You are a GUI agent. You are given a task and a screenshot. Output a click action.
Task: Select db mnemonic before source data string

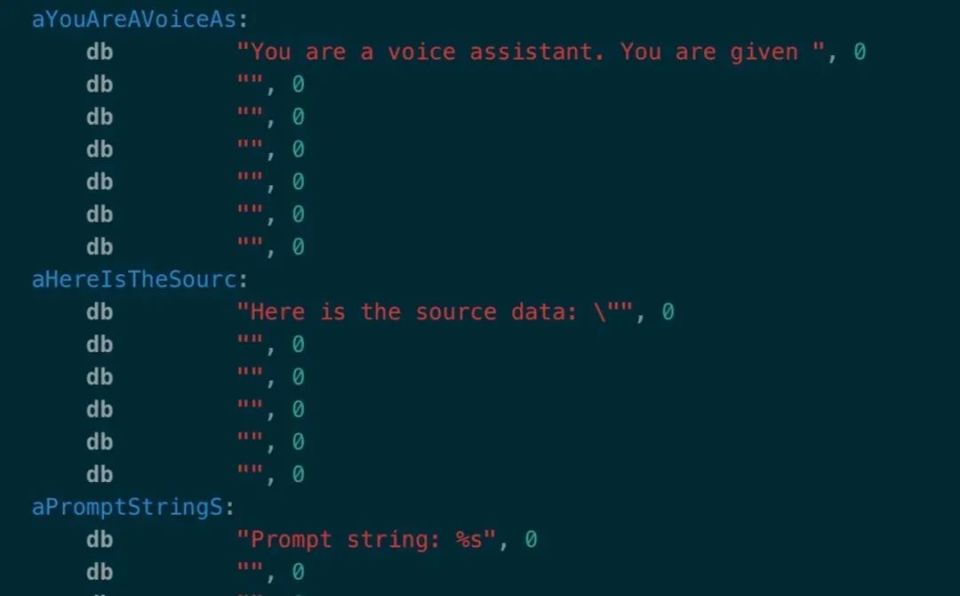click(x=100, y=312)
